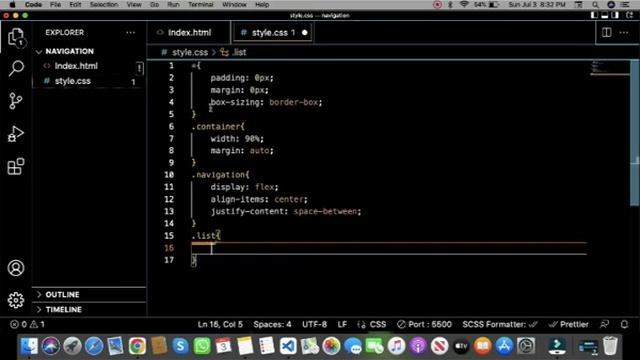Toggle the bottom panel layout icon

[605, 15]
